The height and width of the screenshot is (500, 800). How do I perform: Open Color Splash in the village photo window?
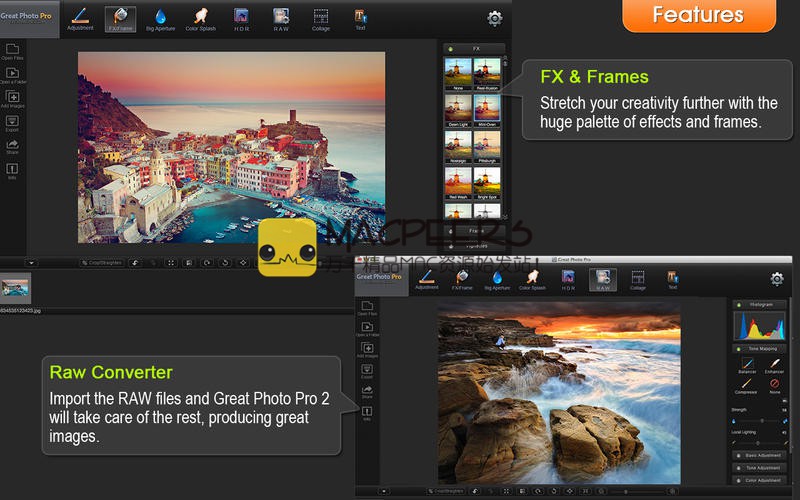pos(198,18)
